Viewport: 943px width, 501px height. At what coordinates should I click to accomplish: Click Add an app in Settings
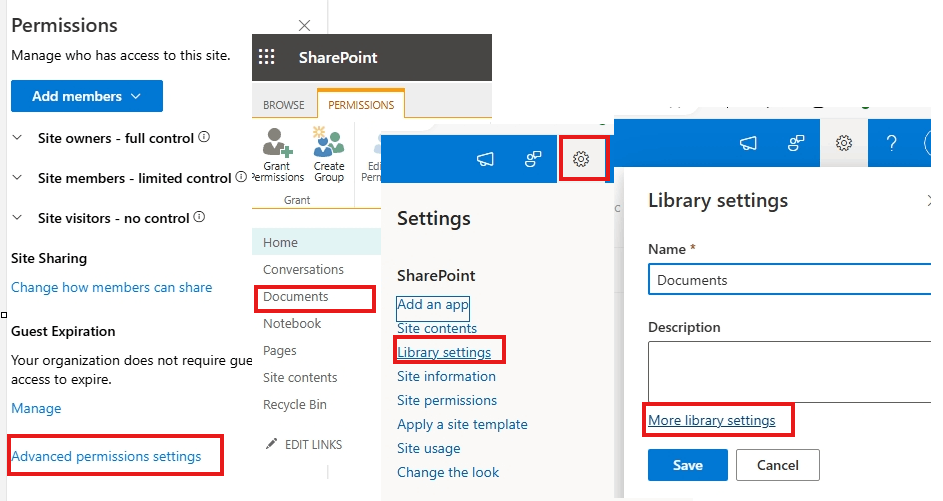[432, 305]
